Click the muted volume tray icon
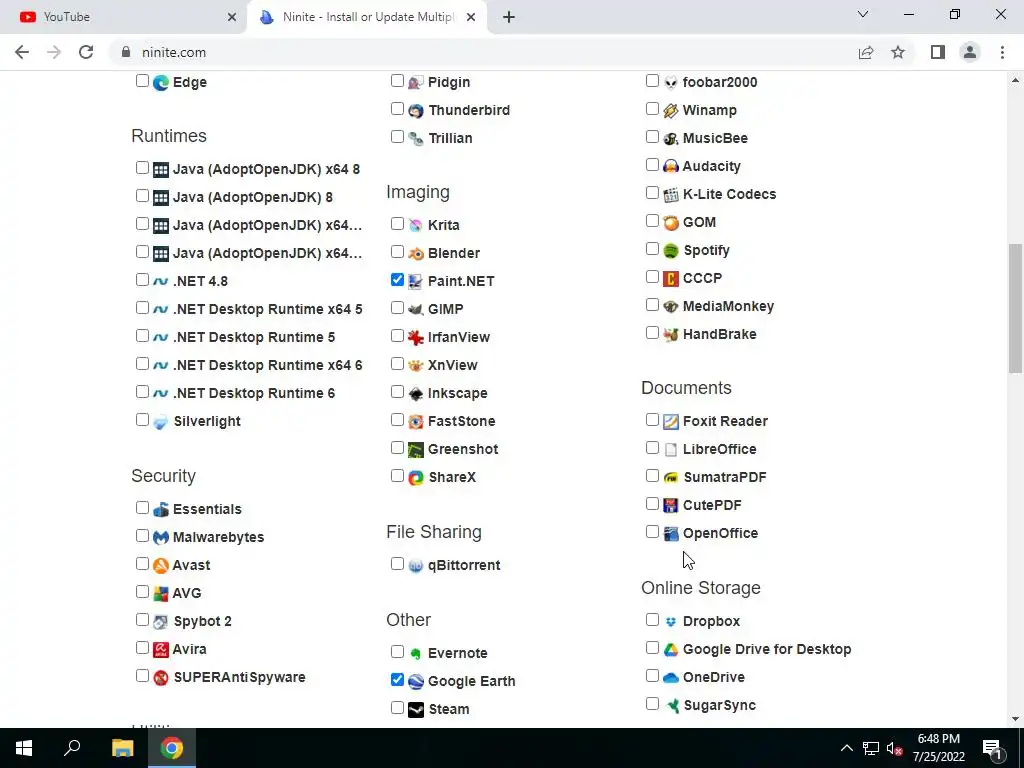Image resolution: width=1024 pixels, height=768 pixels. (895, 748)
